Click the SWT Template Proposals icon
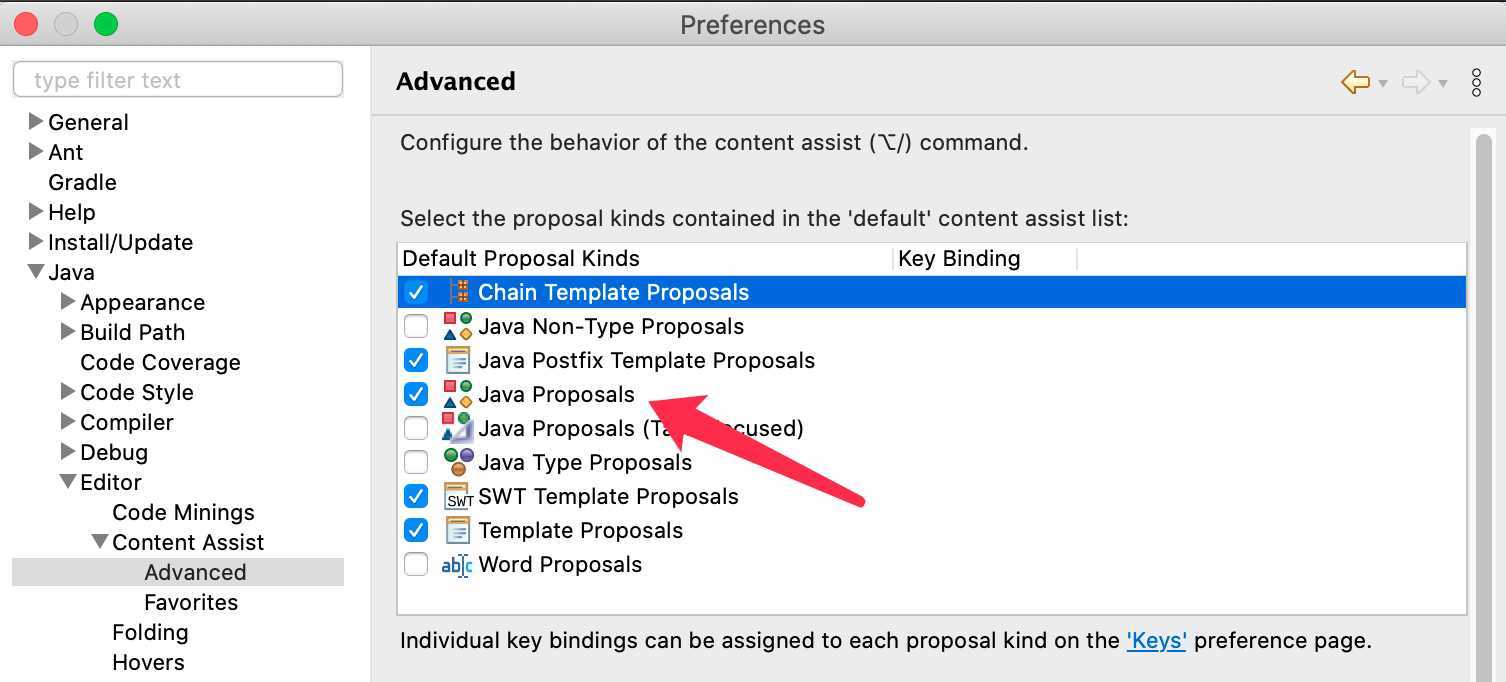1506x682 pixels. coord(458,496)
